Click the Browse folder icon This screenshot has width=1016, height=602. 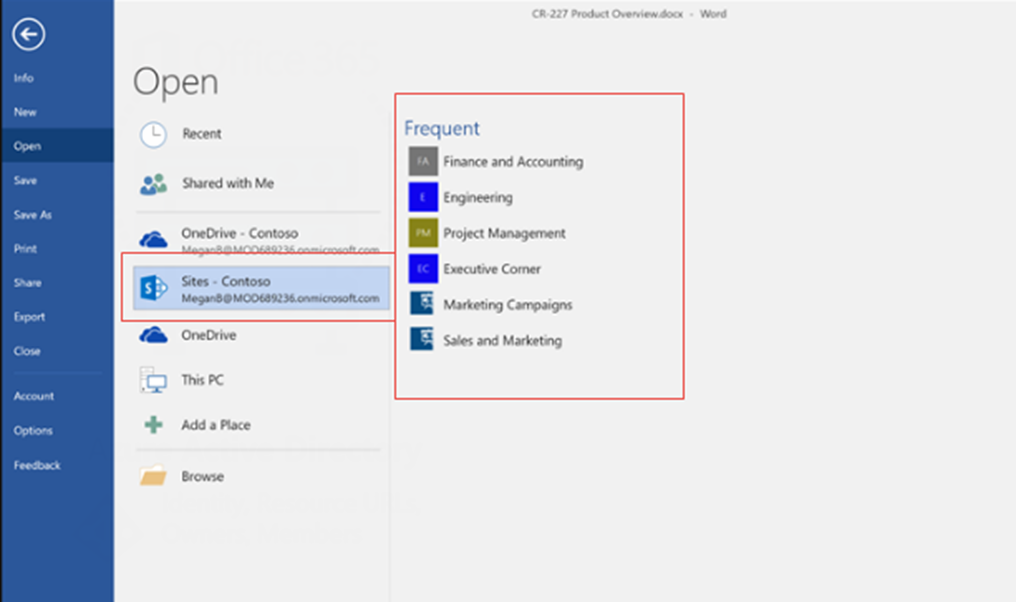[x=154, y=476]
